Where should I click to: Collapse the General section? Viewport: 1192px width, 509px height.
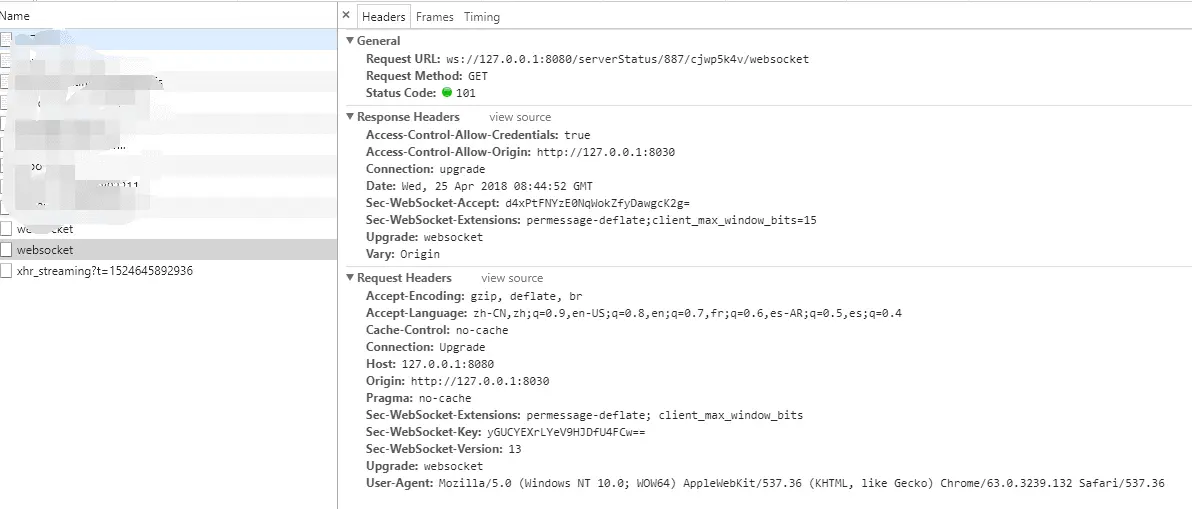tap(350, 41)
